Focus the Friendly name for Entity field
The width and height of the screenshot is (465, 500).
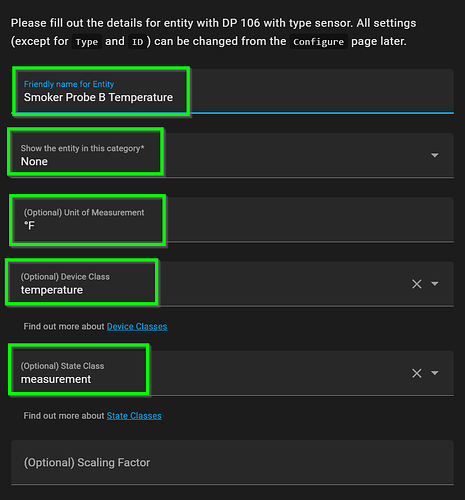tap(232, 91)
